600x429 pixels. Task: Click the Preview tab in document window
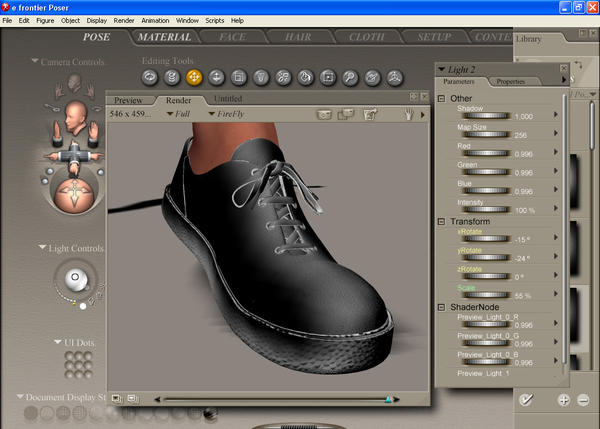coord(129,100)
